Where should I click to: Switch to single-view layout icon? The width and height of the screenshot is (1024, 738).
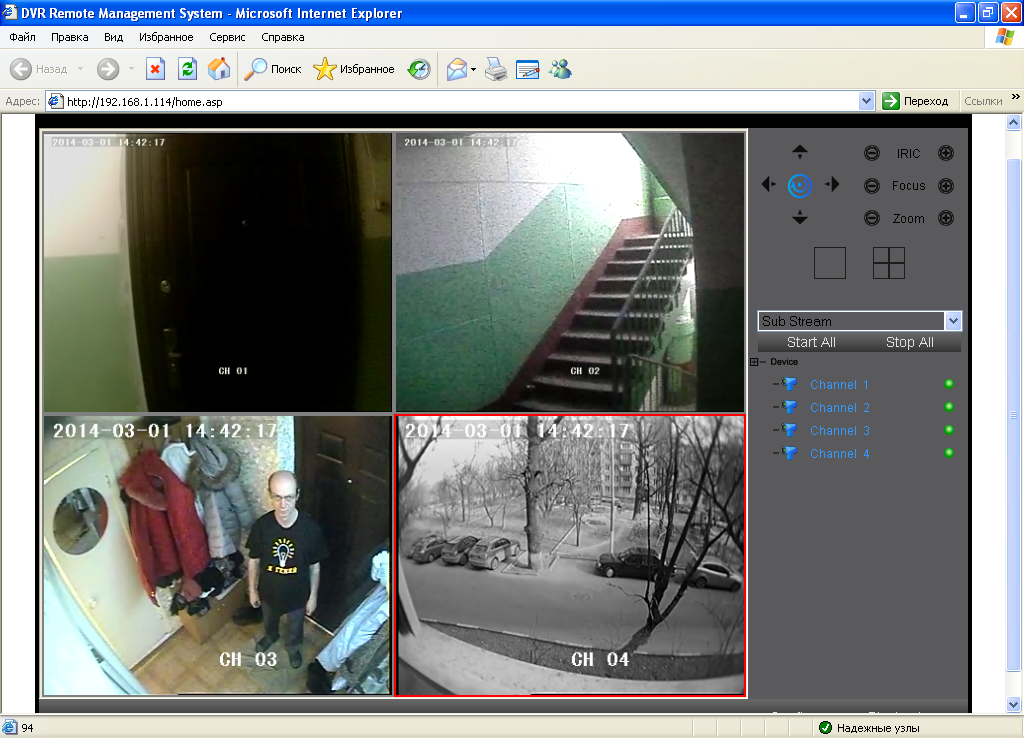pos(829,262)
